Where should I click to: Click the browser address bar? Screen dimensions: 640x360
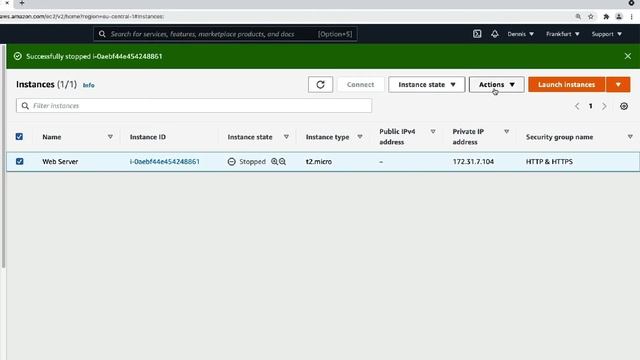pyautogui.click(x=286, y=17)
